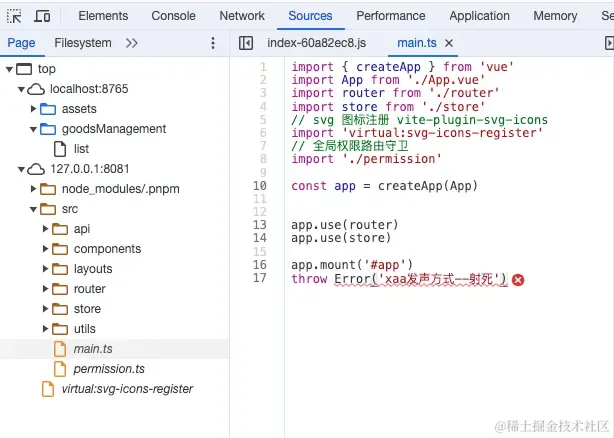Open the Console panel tab
The width and height of the screenshot is (614, 438).
[173, 16]
